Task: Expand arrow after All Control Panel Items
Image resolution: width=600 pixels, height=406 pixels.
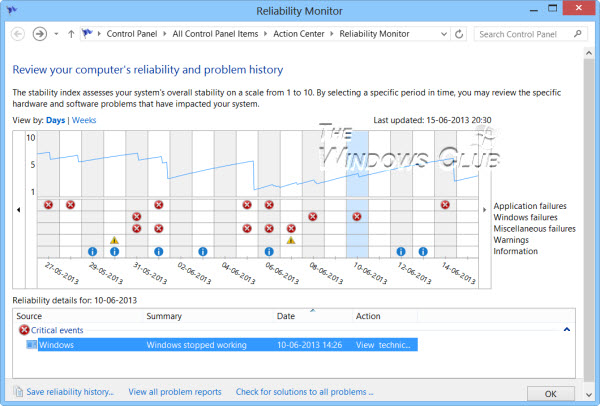Action: pyautogui.click(x=266, y=34)
